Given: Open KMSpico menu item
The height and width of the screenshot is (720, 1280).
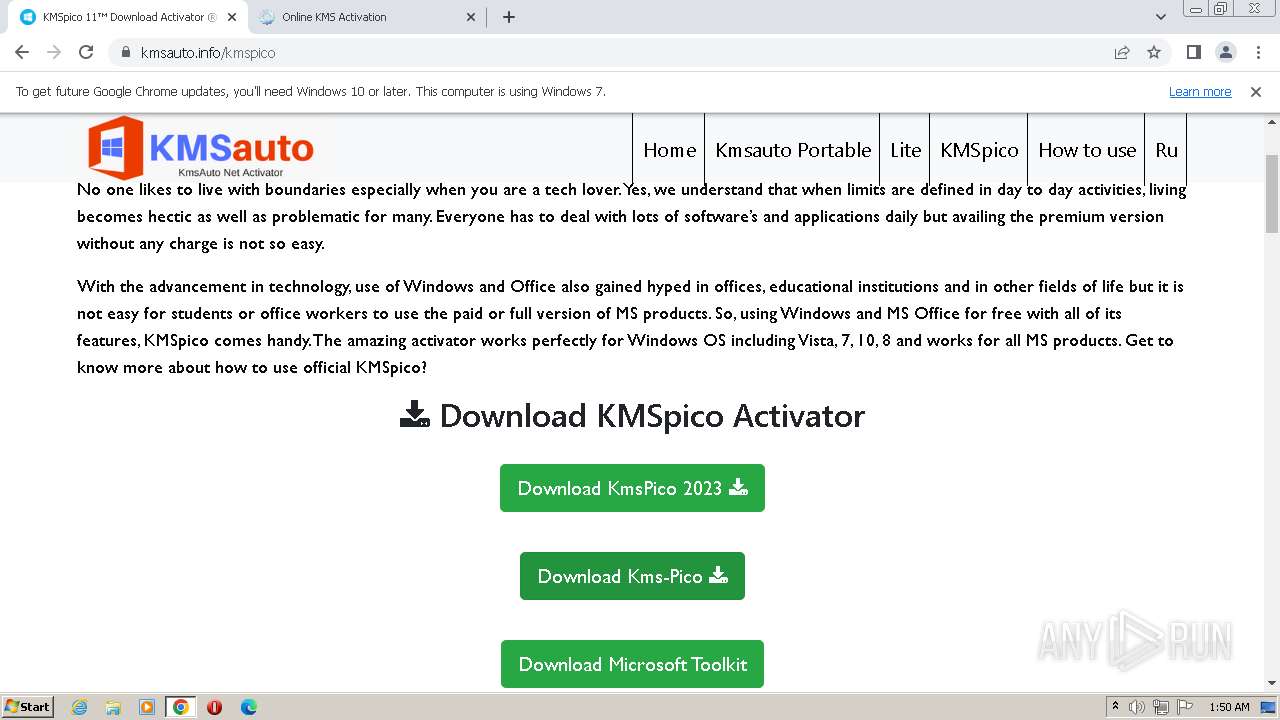Looking at the screenshot, I should [979, 150].
